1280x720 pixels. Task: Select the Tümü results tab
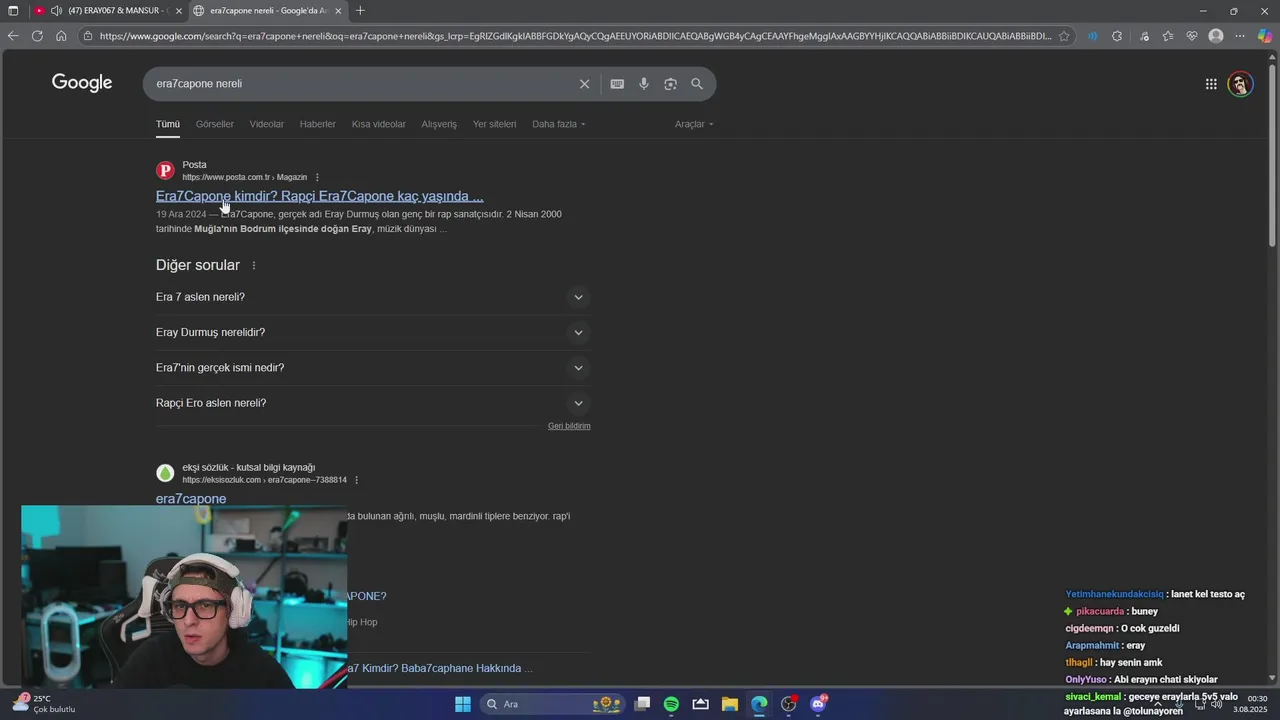click(168, 124)
